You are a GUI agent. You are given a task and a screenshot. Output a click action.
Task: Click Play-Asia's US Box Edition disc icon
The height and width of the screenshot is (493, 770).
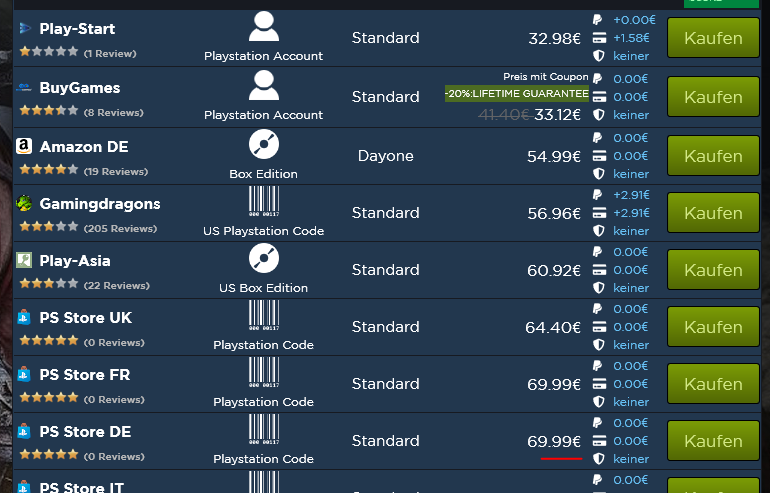coord(264,258)
